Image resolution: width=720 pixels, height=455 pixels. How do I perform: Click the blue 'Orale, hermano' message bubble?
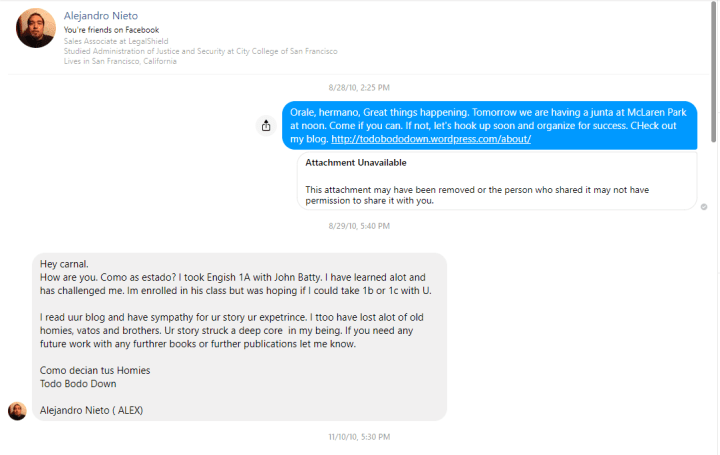click(x=490, y=119)
